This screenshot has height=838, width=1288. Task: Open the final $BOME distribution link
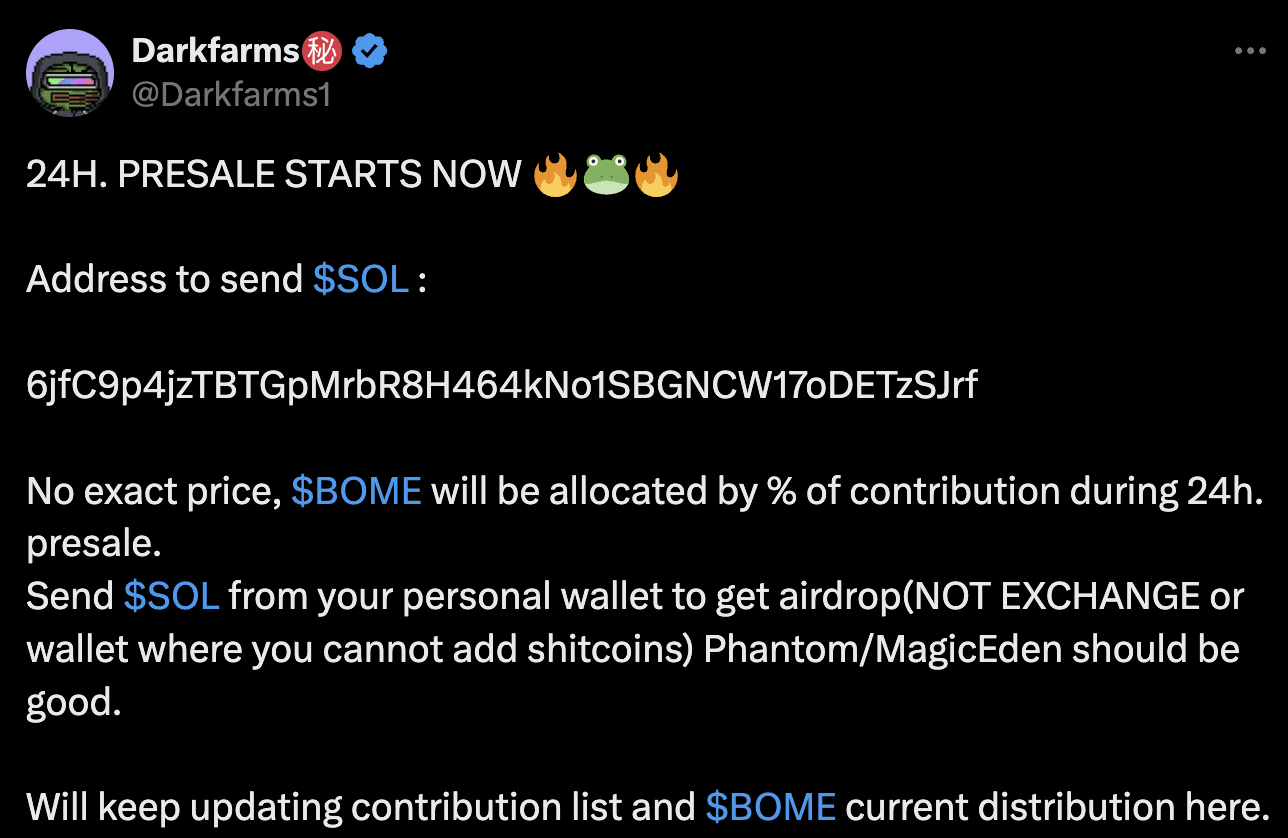tap(770, 806)
